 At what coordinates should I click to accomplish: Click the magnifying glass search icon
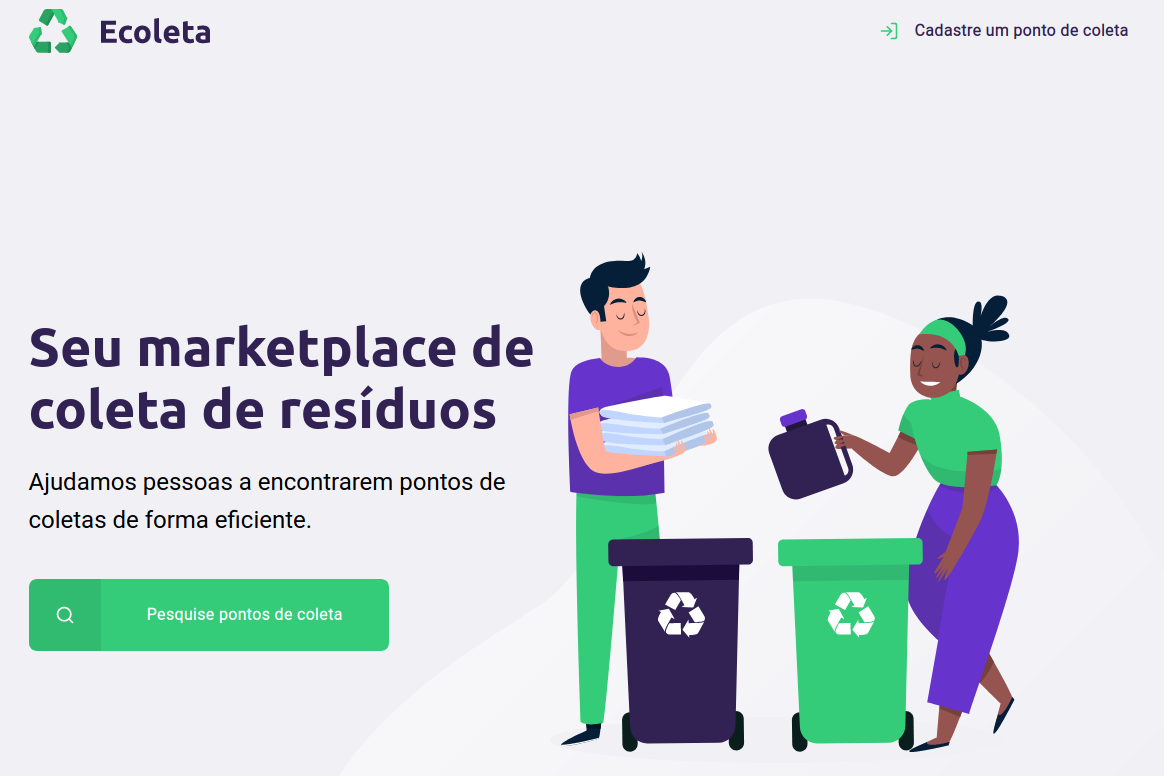pyautogui.click(x=65, y=615)
